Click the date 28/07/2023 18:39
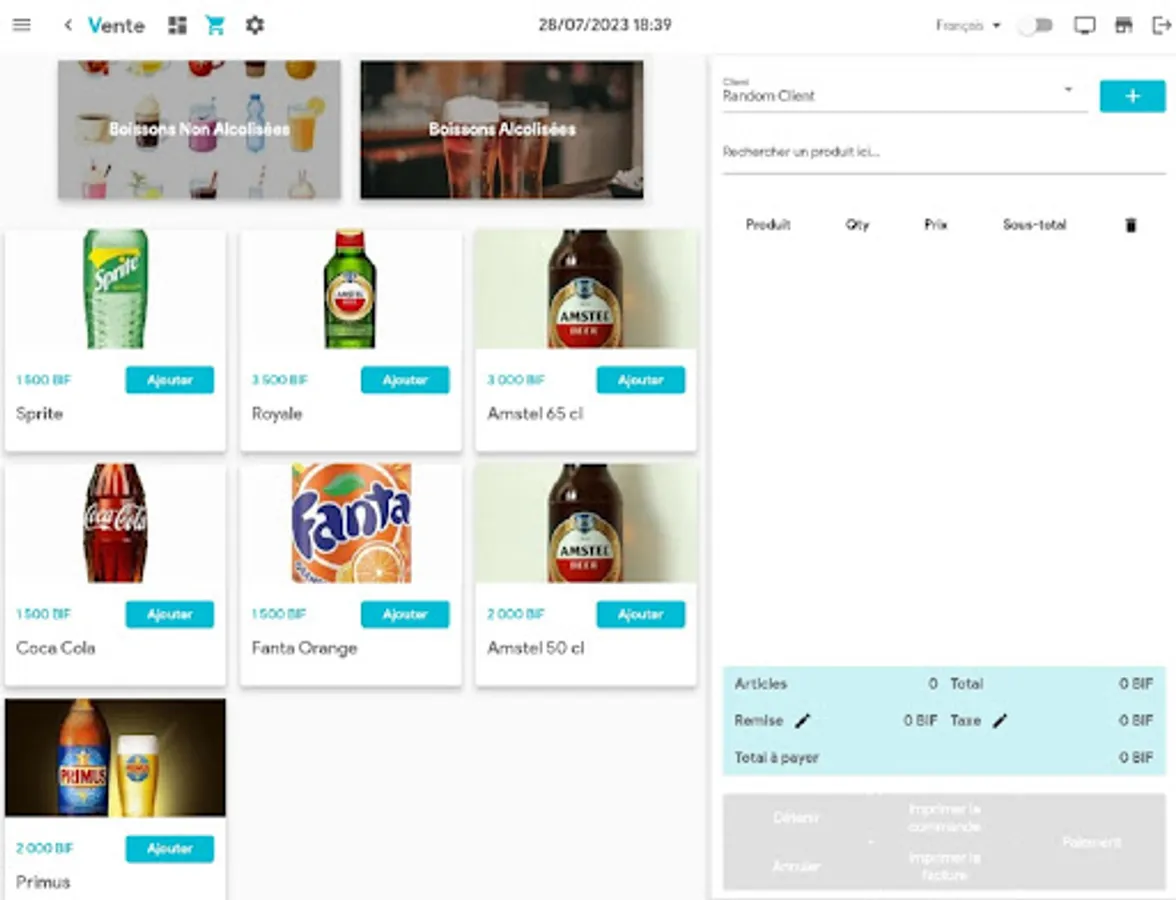 [x=604, y=26]
